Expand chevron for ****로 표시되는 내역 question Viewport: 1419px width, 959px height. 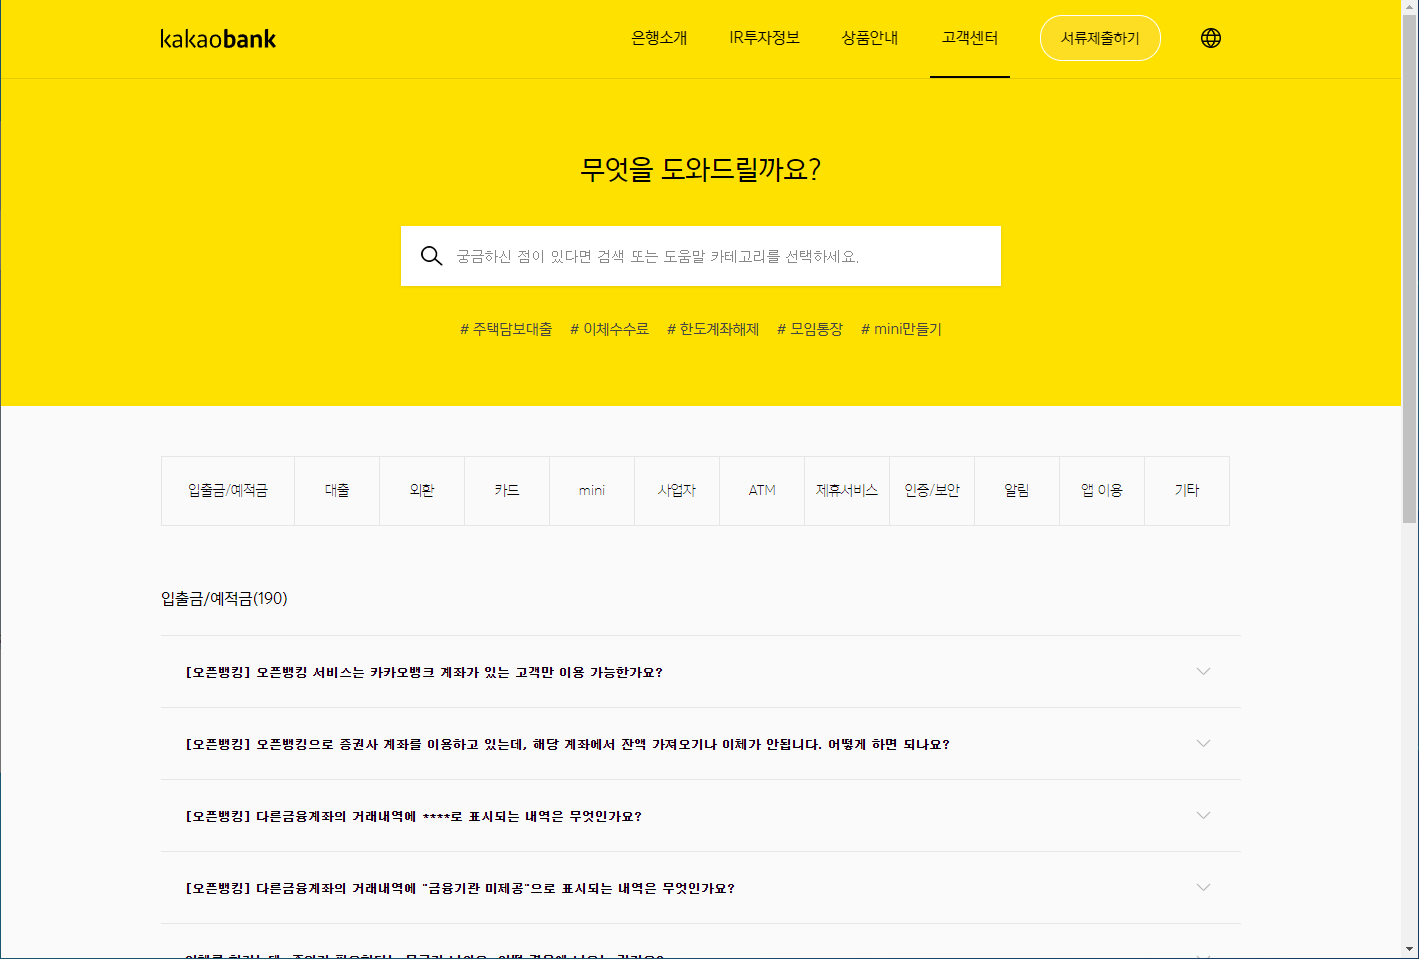pos(1203,816)
